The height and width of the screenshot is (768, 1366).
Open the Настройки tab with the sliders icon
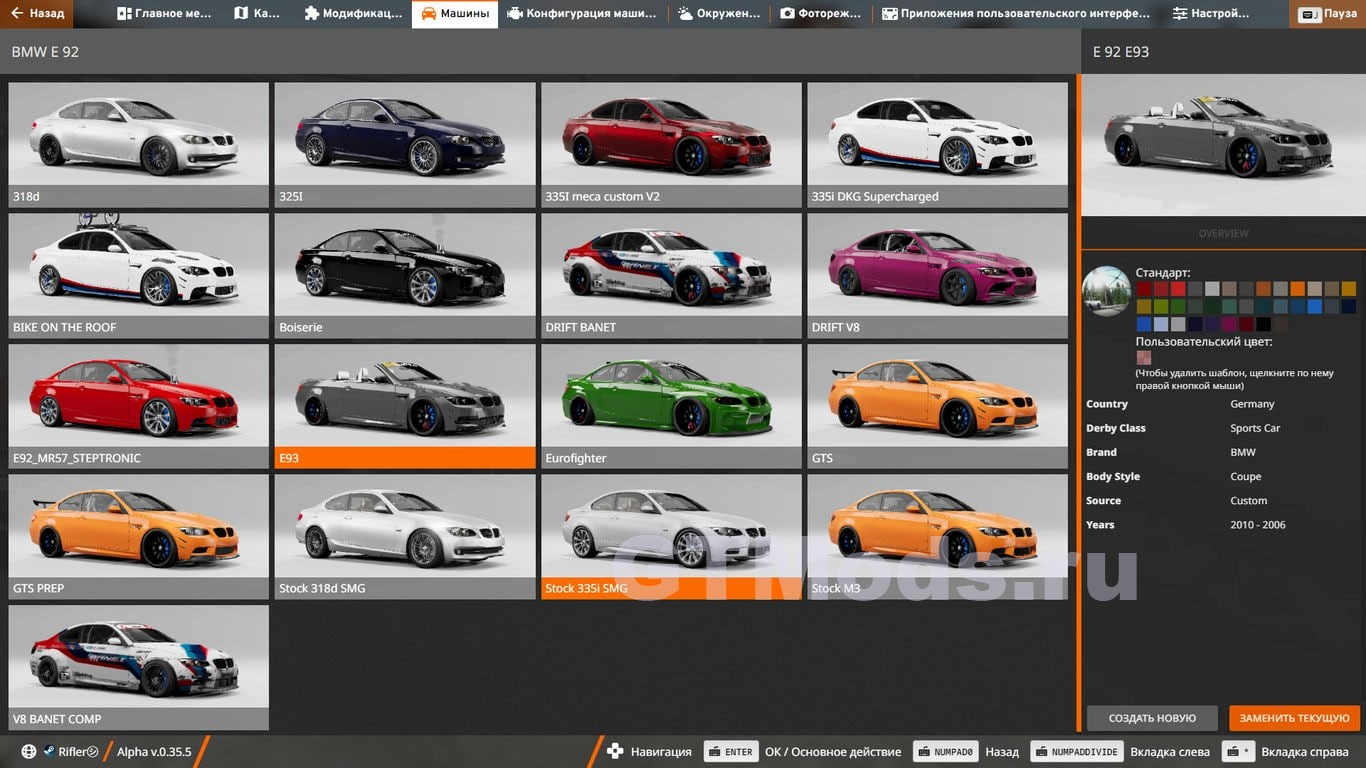[x=1211, y=14]
